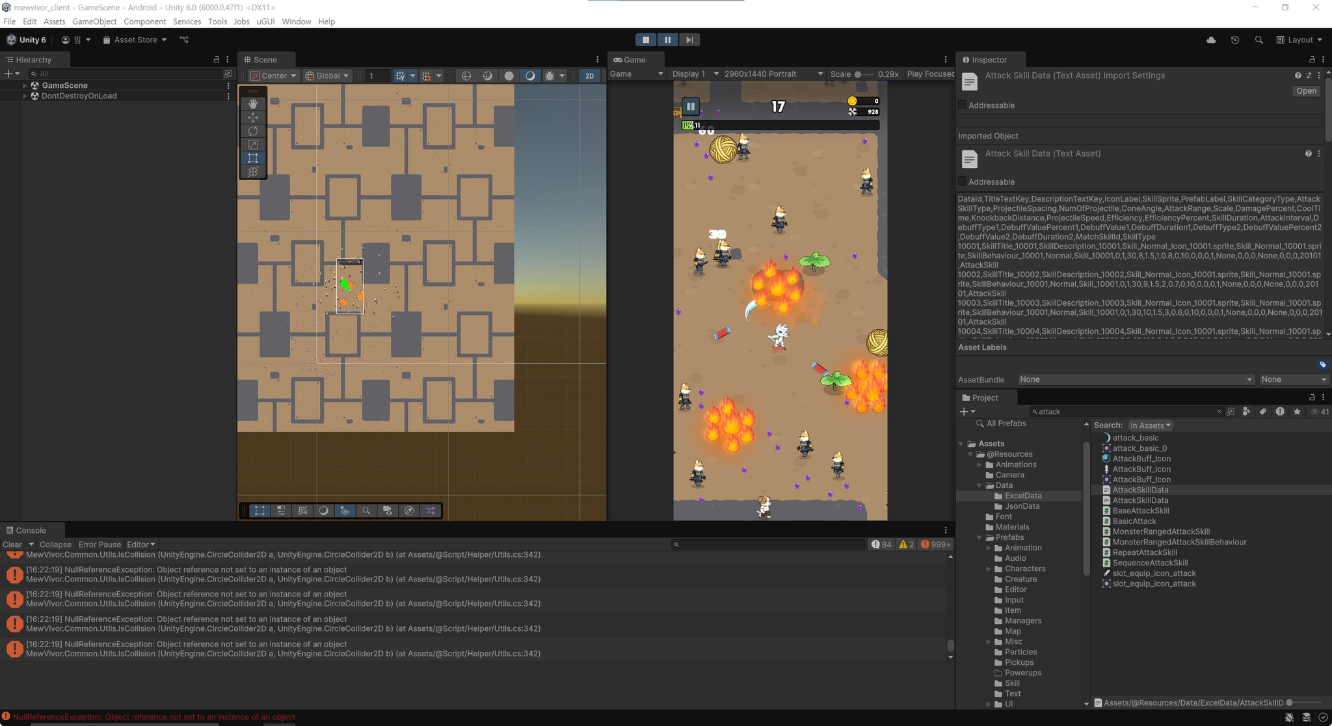Open the Center pivot dropdown
Screen dimensions: 1332x726
coord(274,76)
